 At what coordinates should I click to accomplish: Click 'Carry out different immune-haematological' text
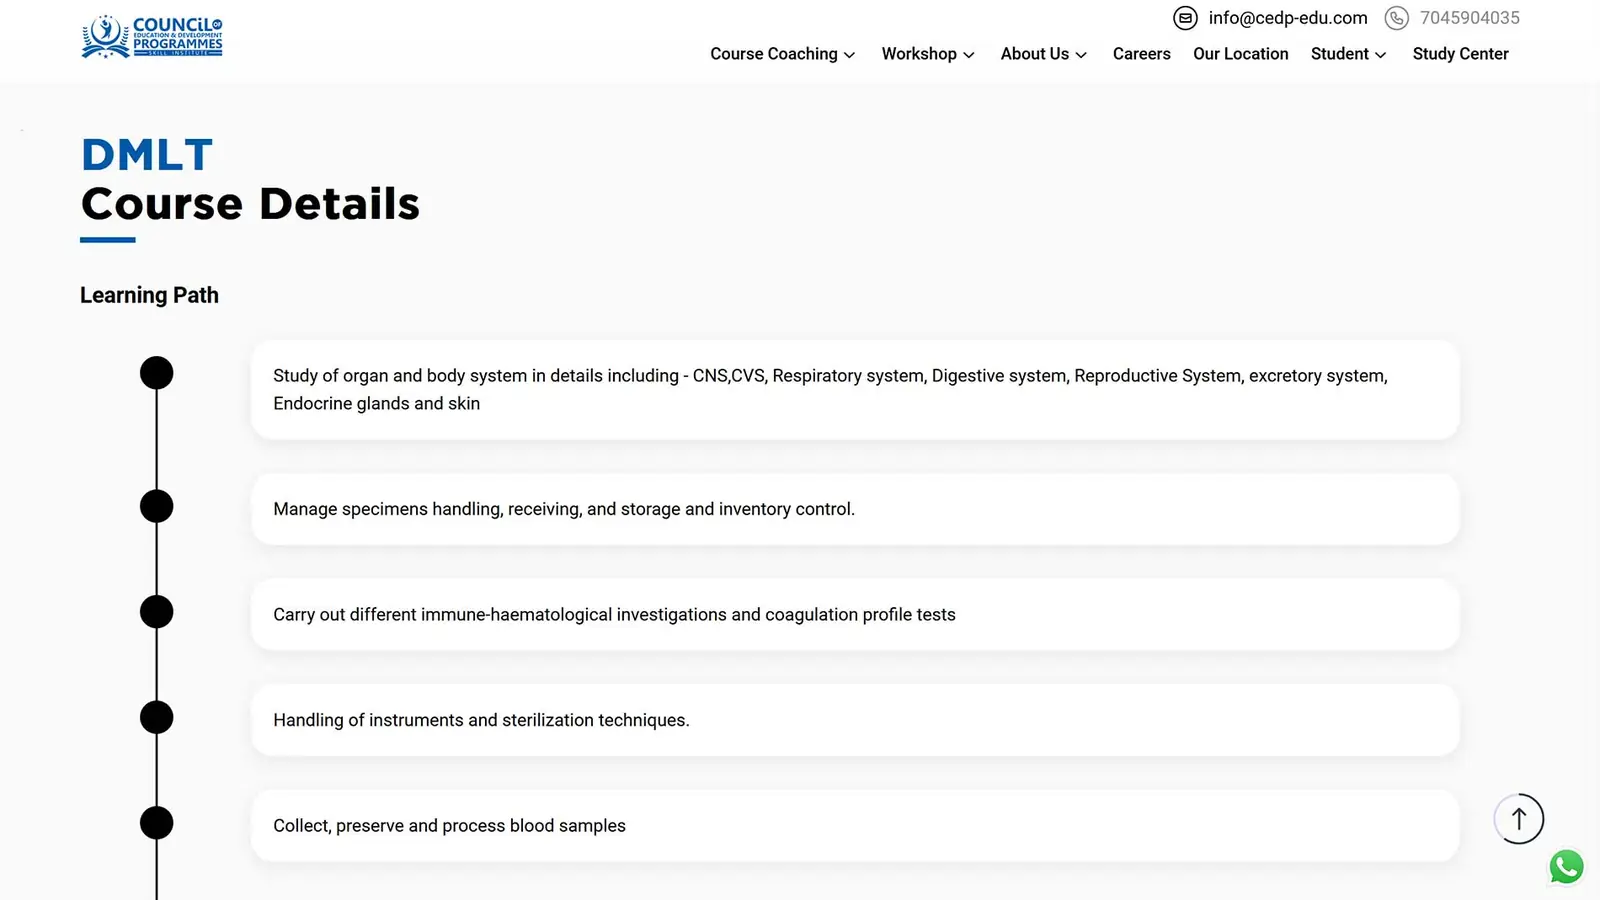click(614, 615)
